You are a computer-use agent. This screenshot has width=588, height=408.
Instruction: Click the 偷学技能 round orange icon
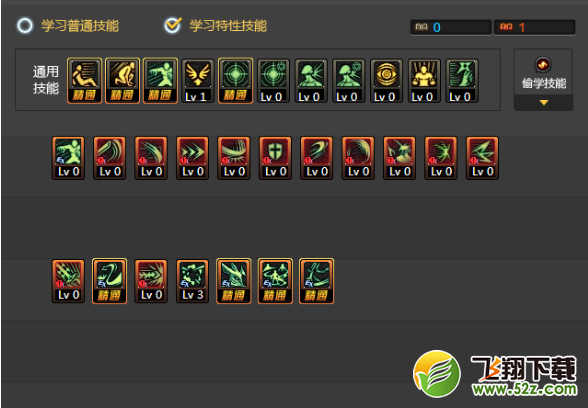(x=543, y=65)
